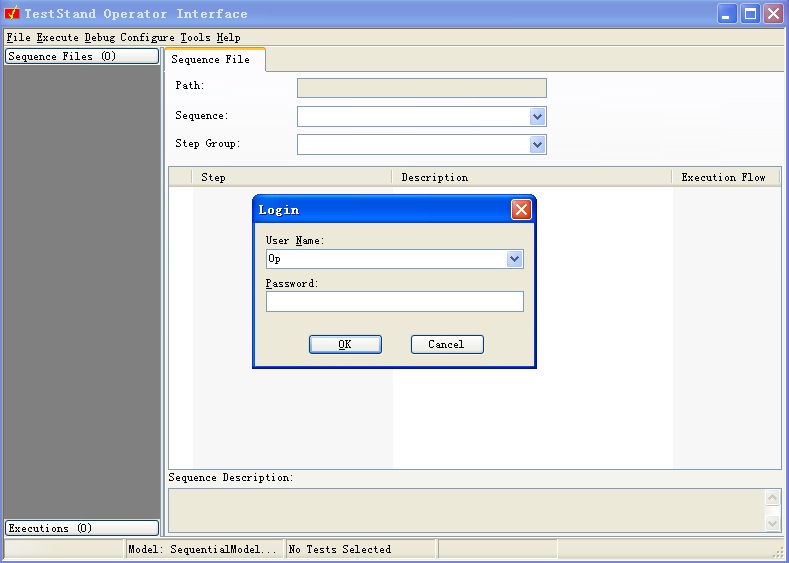The image size is (789, 563).
Task: Open the User Name dropdown arrow
Action: [514, 259]
